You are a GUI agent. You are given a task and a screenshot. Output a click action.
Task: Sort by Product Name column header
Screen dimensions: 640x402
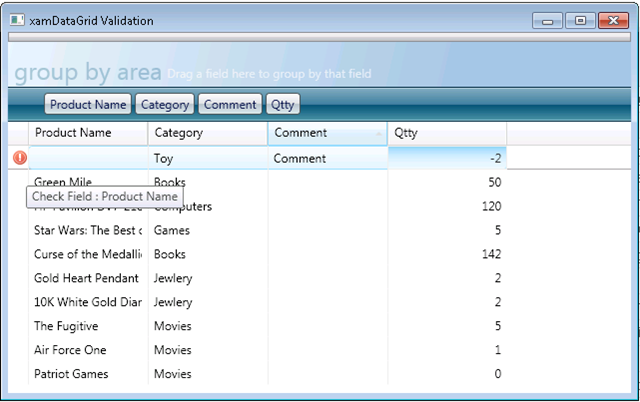point(88,133)
